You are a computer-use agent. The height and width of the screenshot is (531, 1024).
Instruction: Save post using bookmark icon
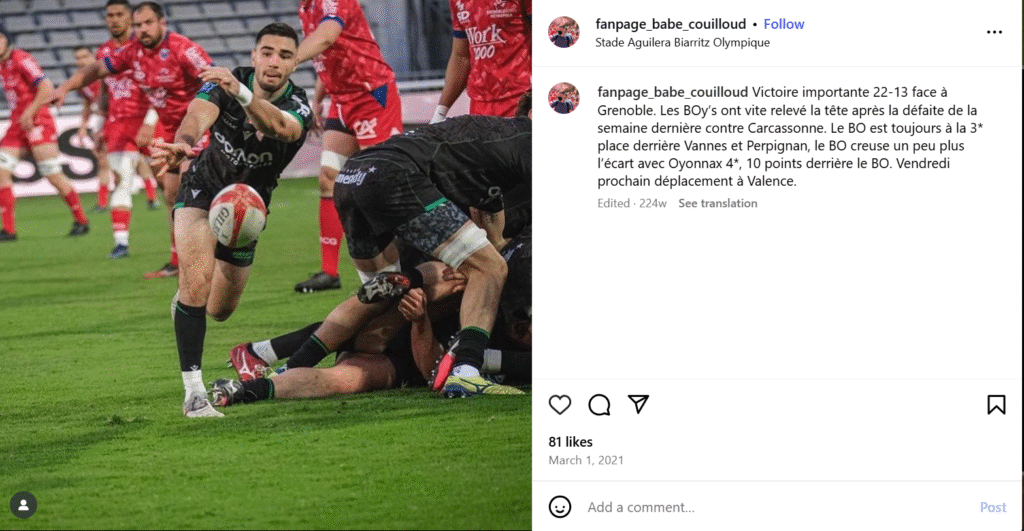(x=996, y=405)
